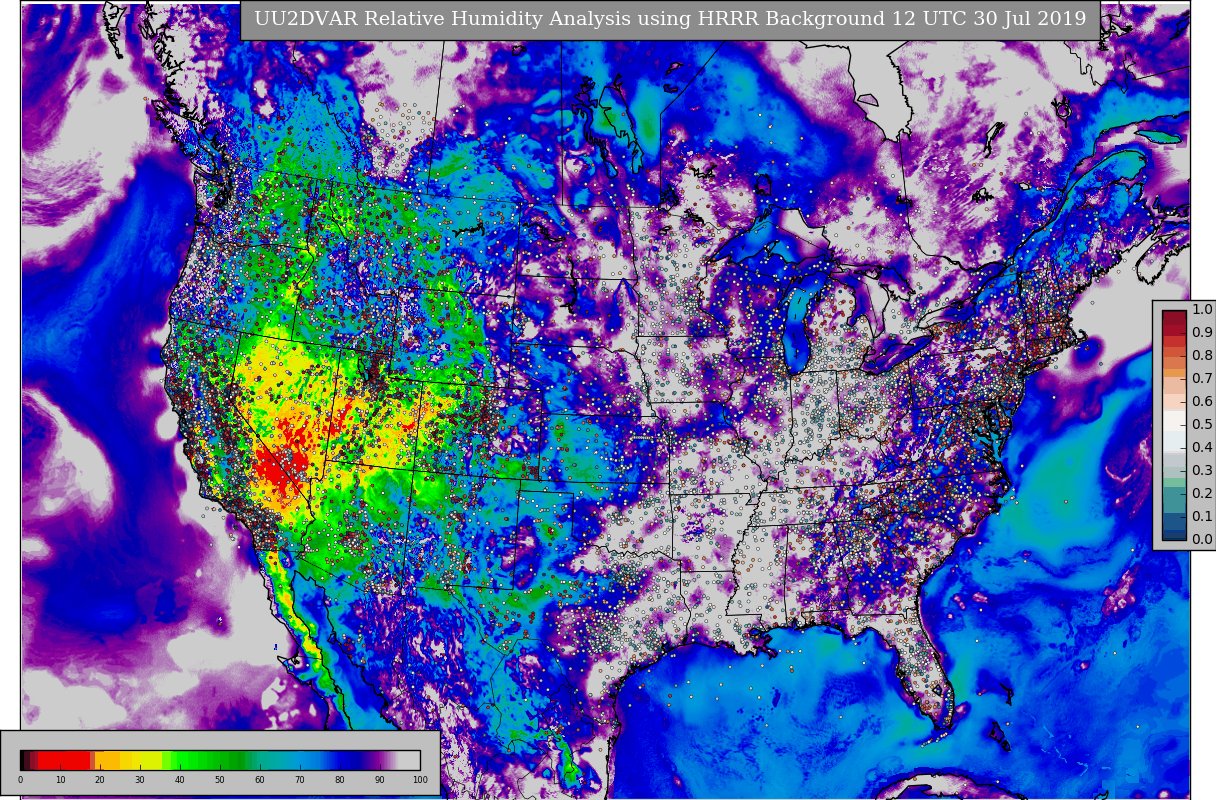This screenshot has width=1216, height=800.
Task: Click the 70 tick label on humidity colorbar
Action: pyautogui.click(x=300, y=780)
